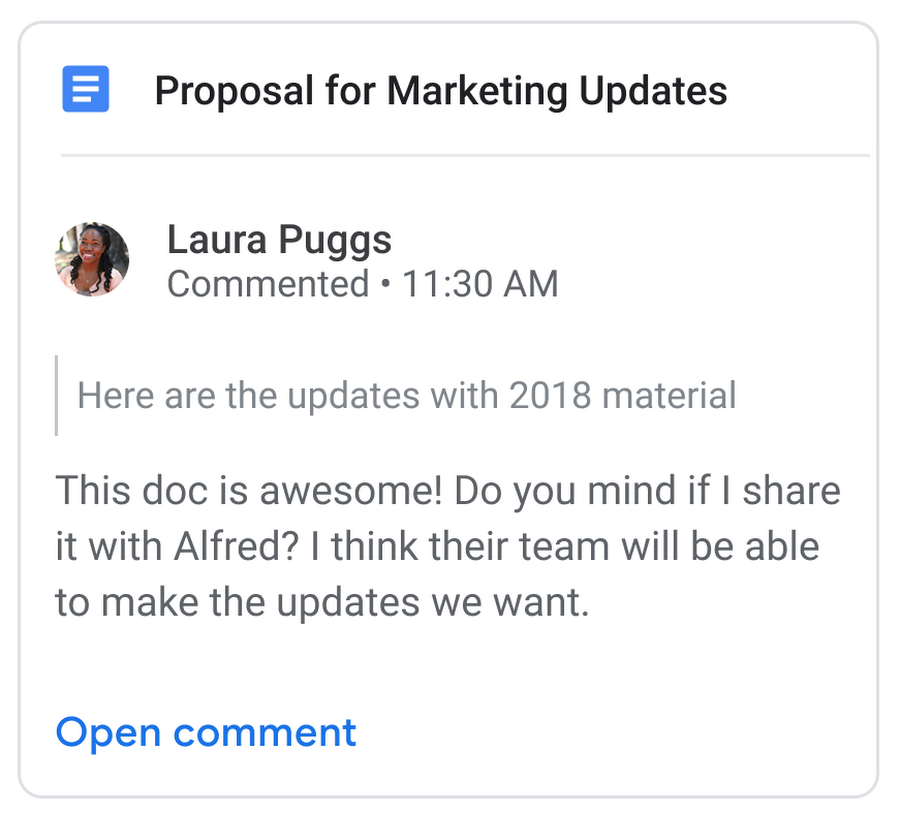Open the Proposal for Marketing Updates title
The image size is (900, 813).
click(440, 91)
